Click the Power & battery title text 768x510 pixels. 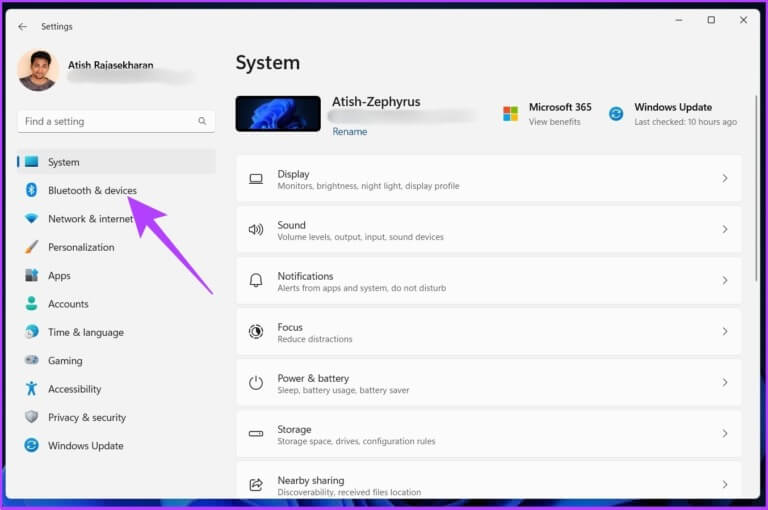coord(313,378)
